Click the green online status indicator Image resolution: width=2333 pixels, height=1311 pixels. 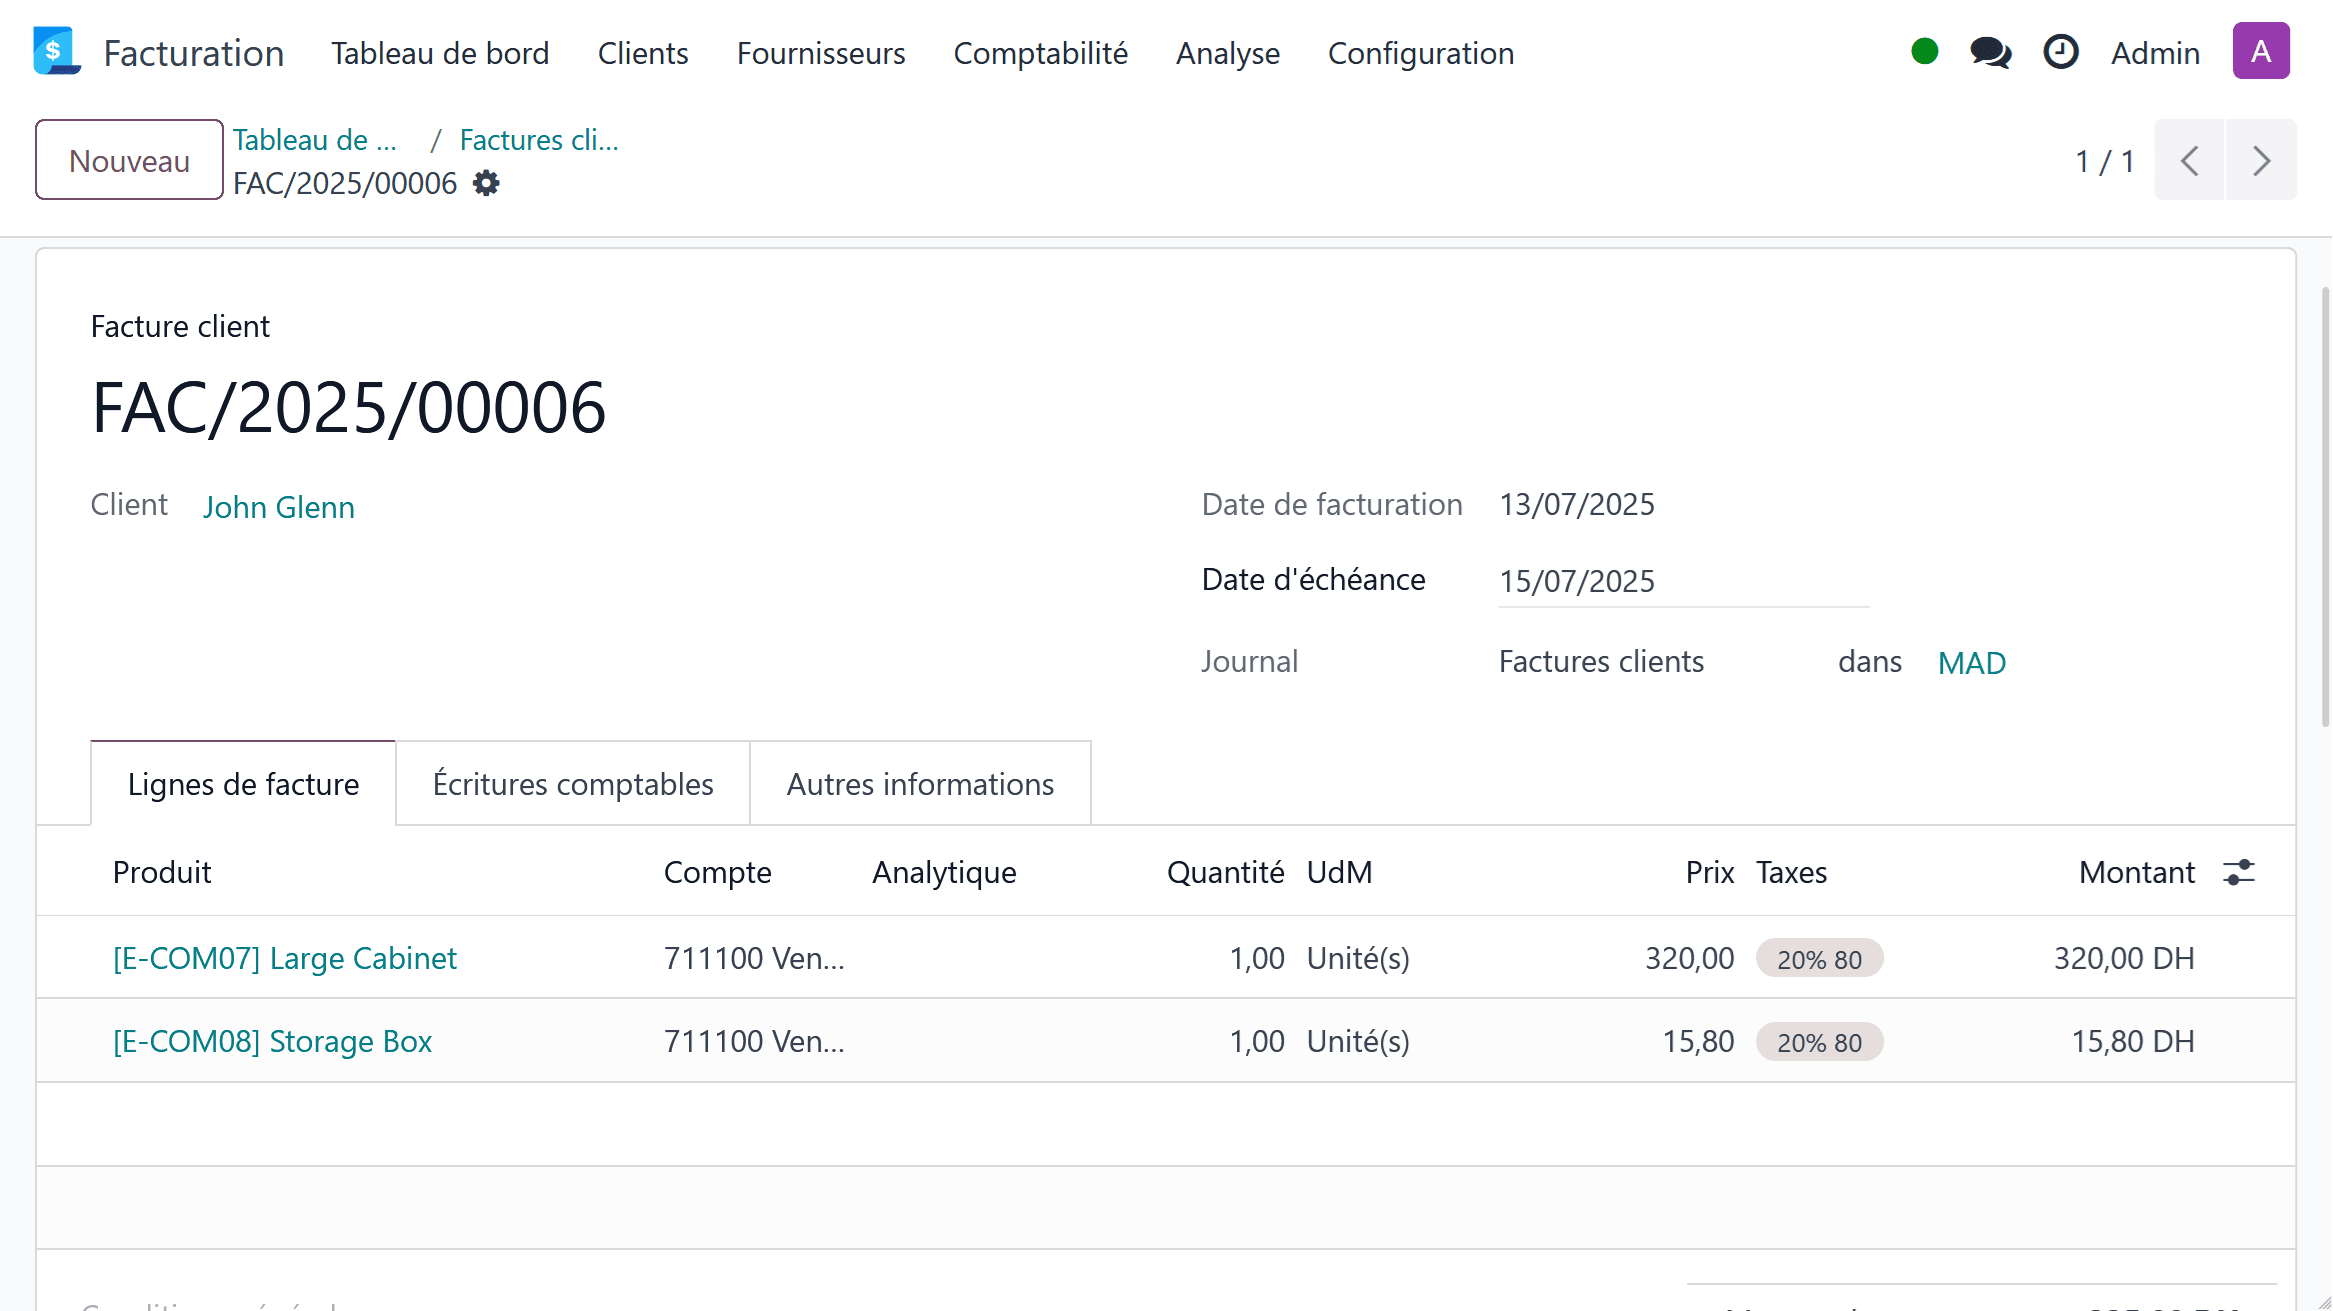(x=1924, y=52)
